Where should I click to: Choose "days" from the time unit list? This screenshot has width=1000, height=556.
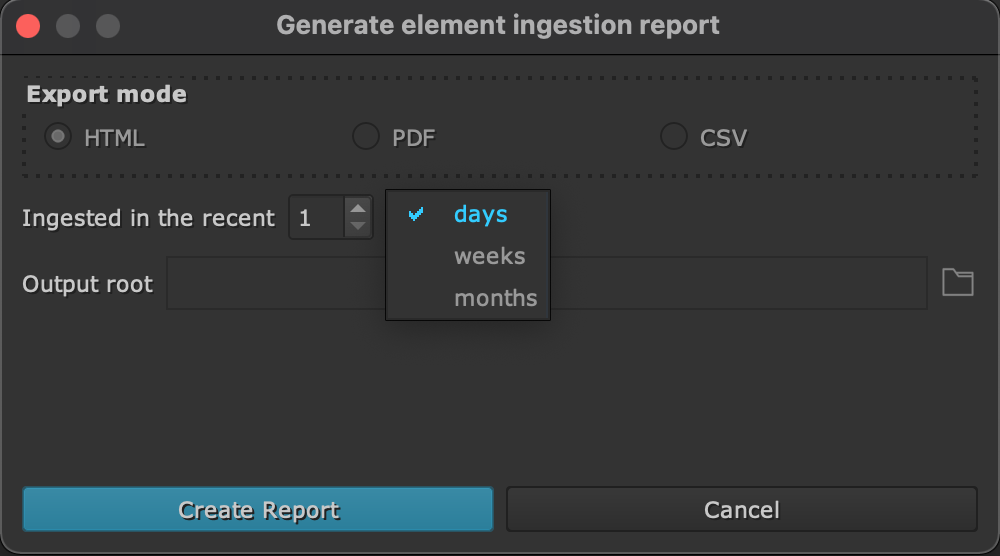click(x=480, y=214)
